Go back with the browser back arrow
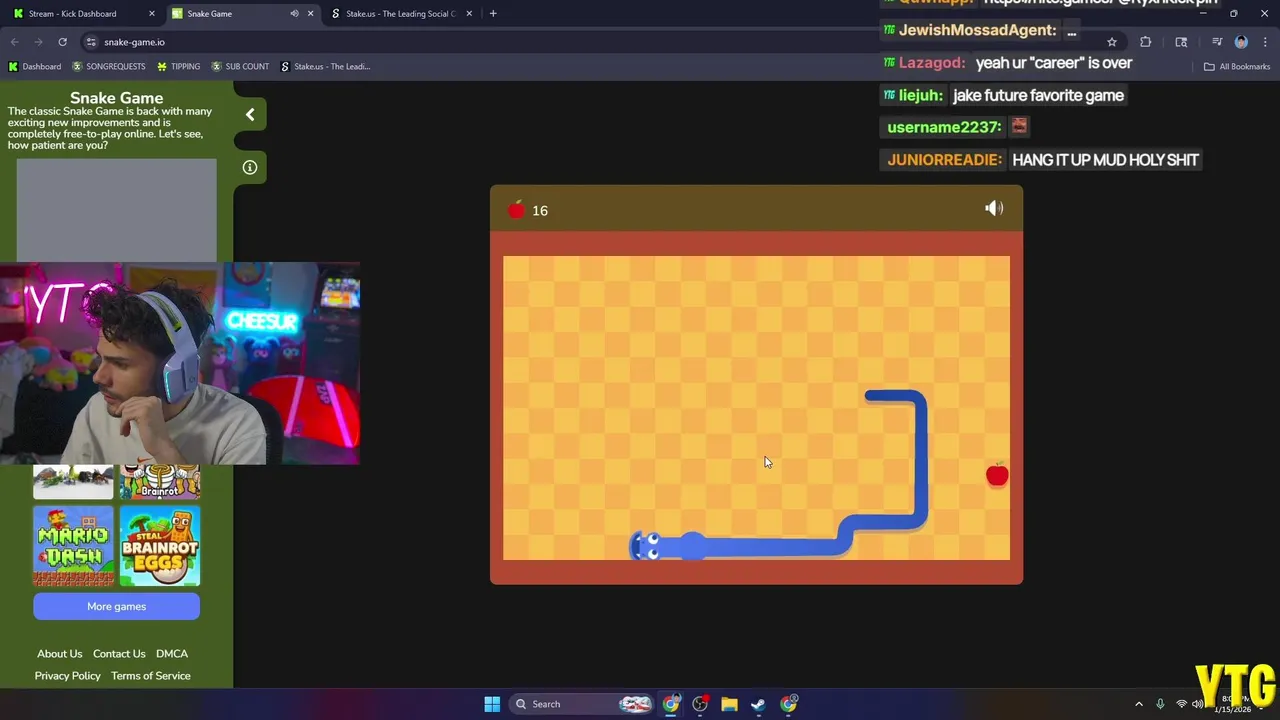The width and height of the screenshot is (1280, 720). [x=14, y=42]
